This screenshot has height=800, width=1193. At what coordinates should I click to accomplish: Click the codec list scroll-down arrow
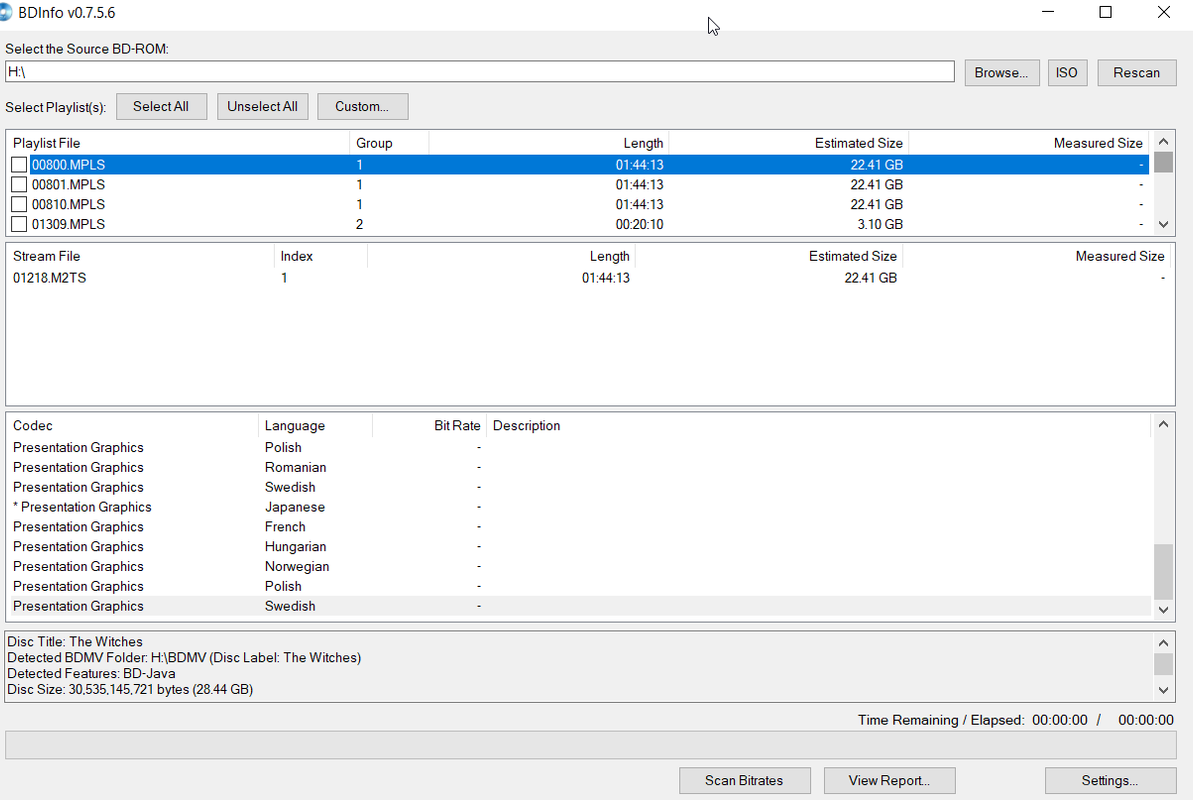(1163, 610)
